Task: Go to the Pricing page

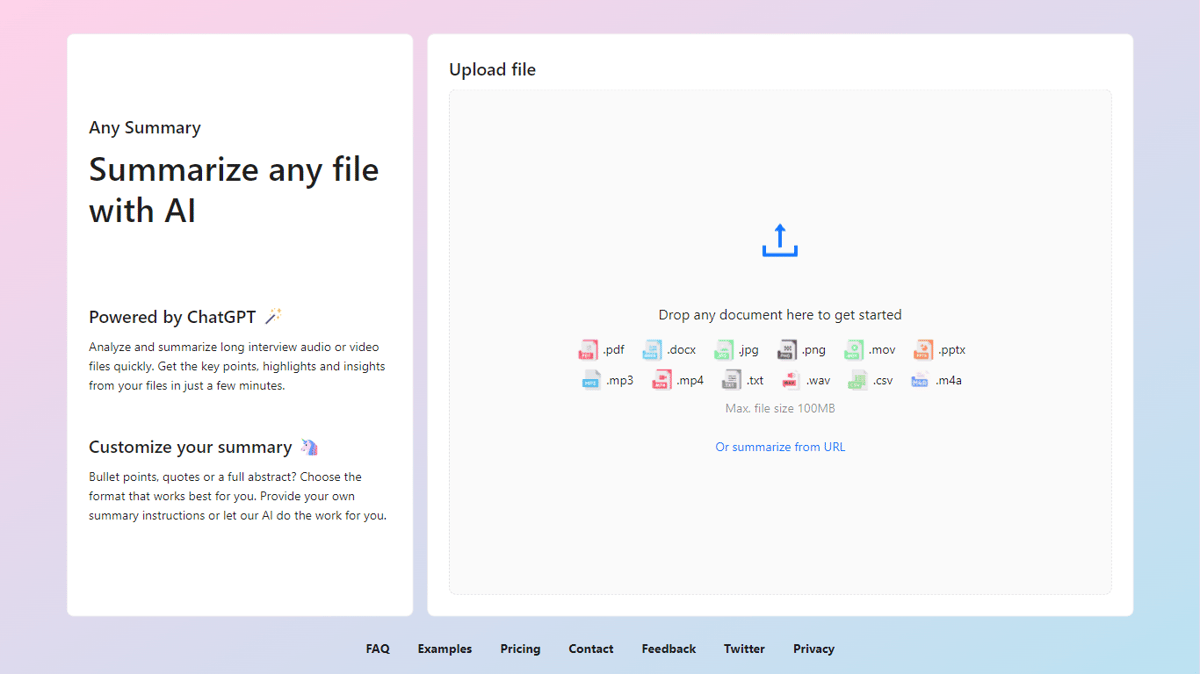Action: [520, 649]
